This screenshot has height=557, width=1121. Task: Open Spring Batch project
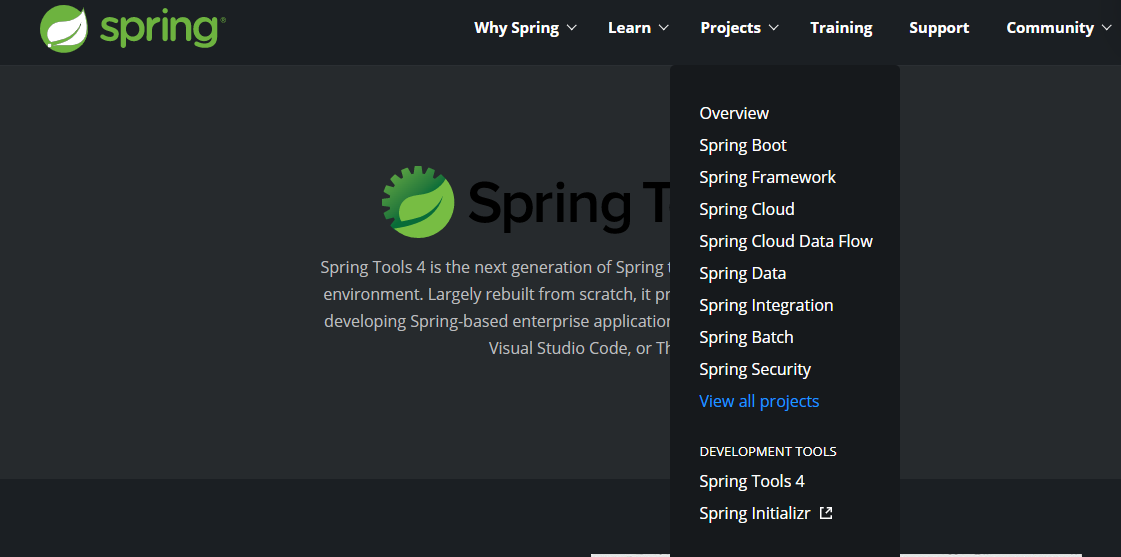click(x=746, y=337)
